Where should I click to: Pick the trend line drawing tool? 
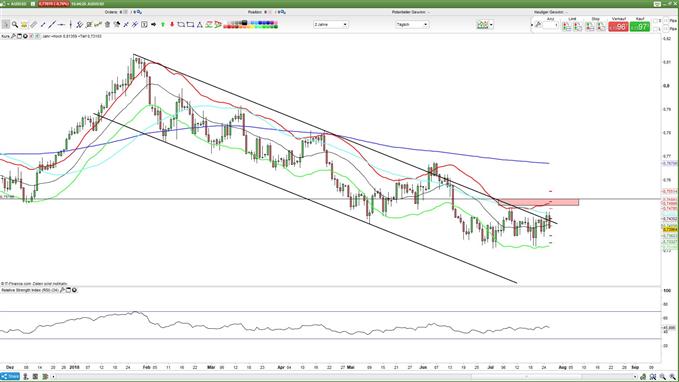52,25
